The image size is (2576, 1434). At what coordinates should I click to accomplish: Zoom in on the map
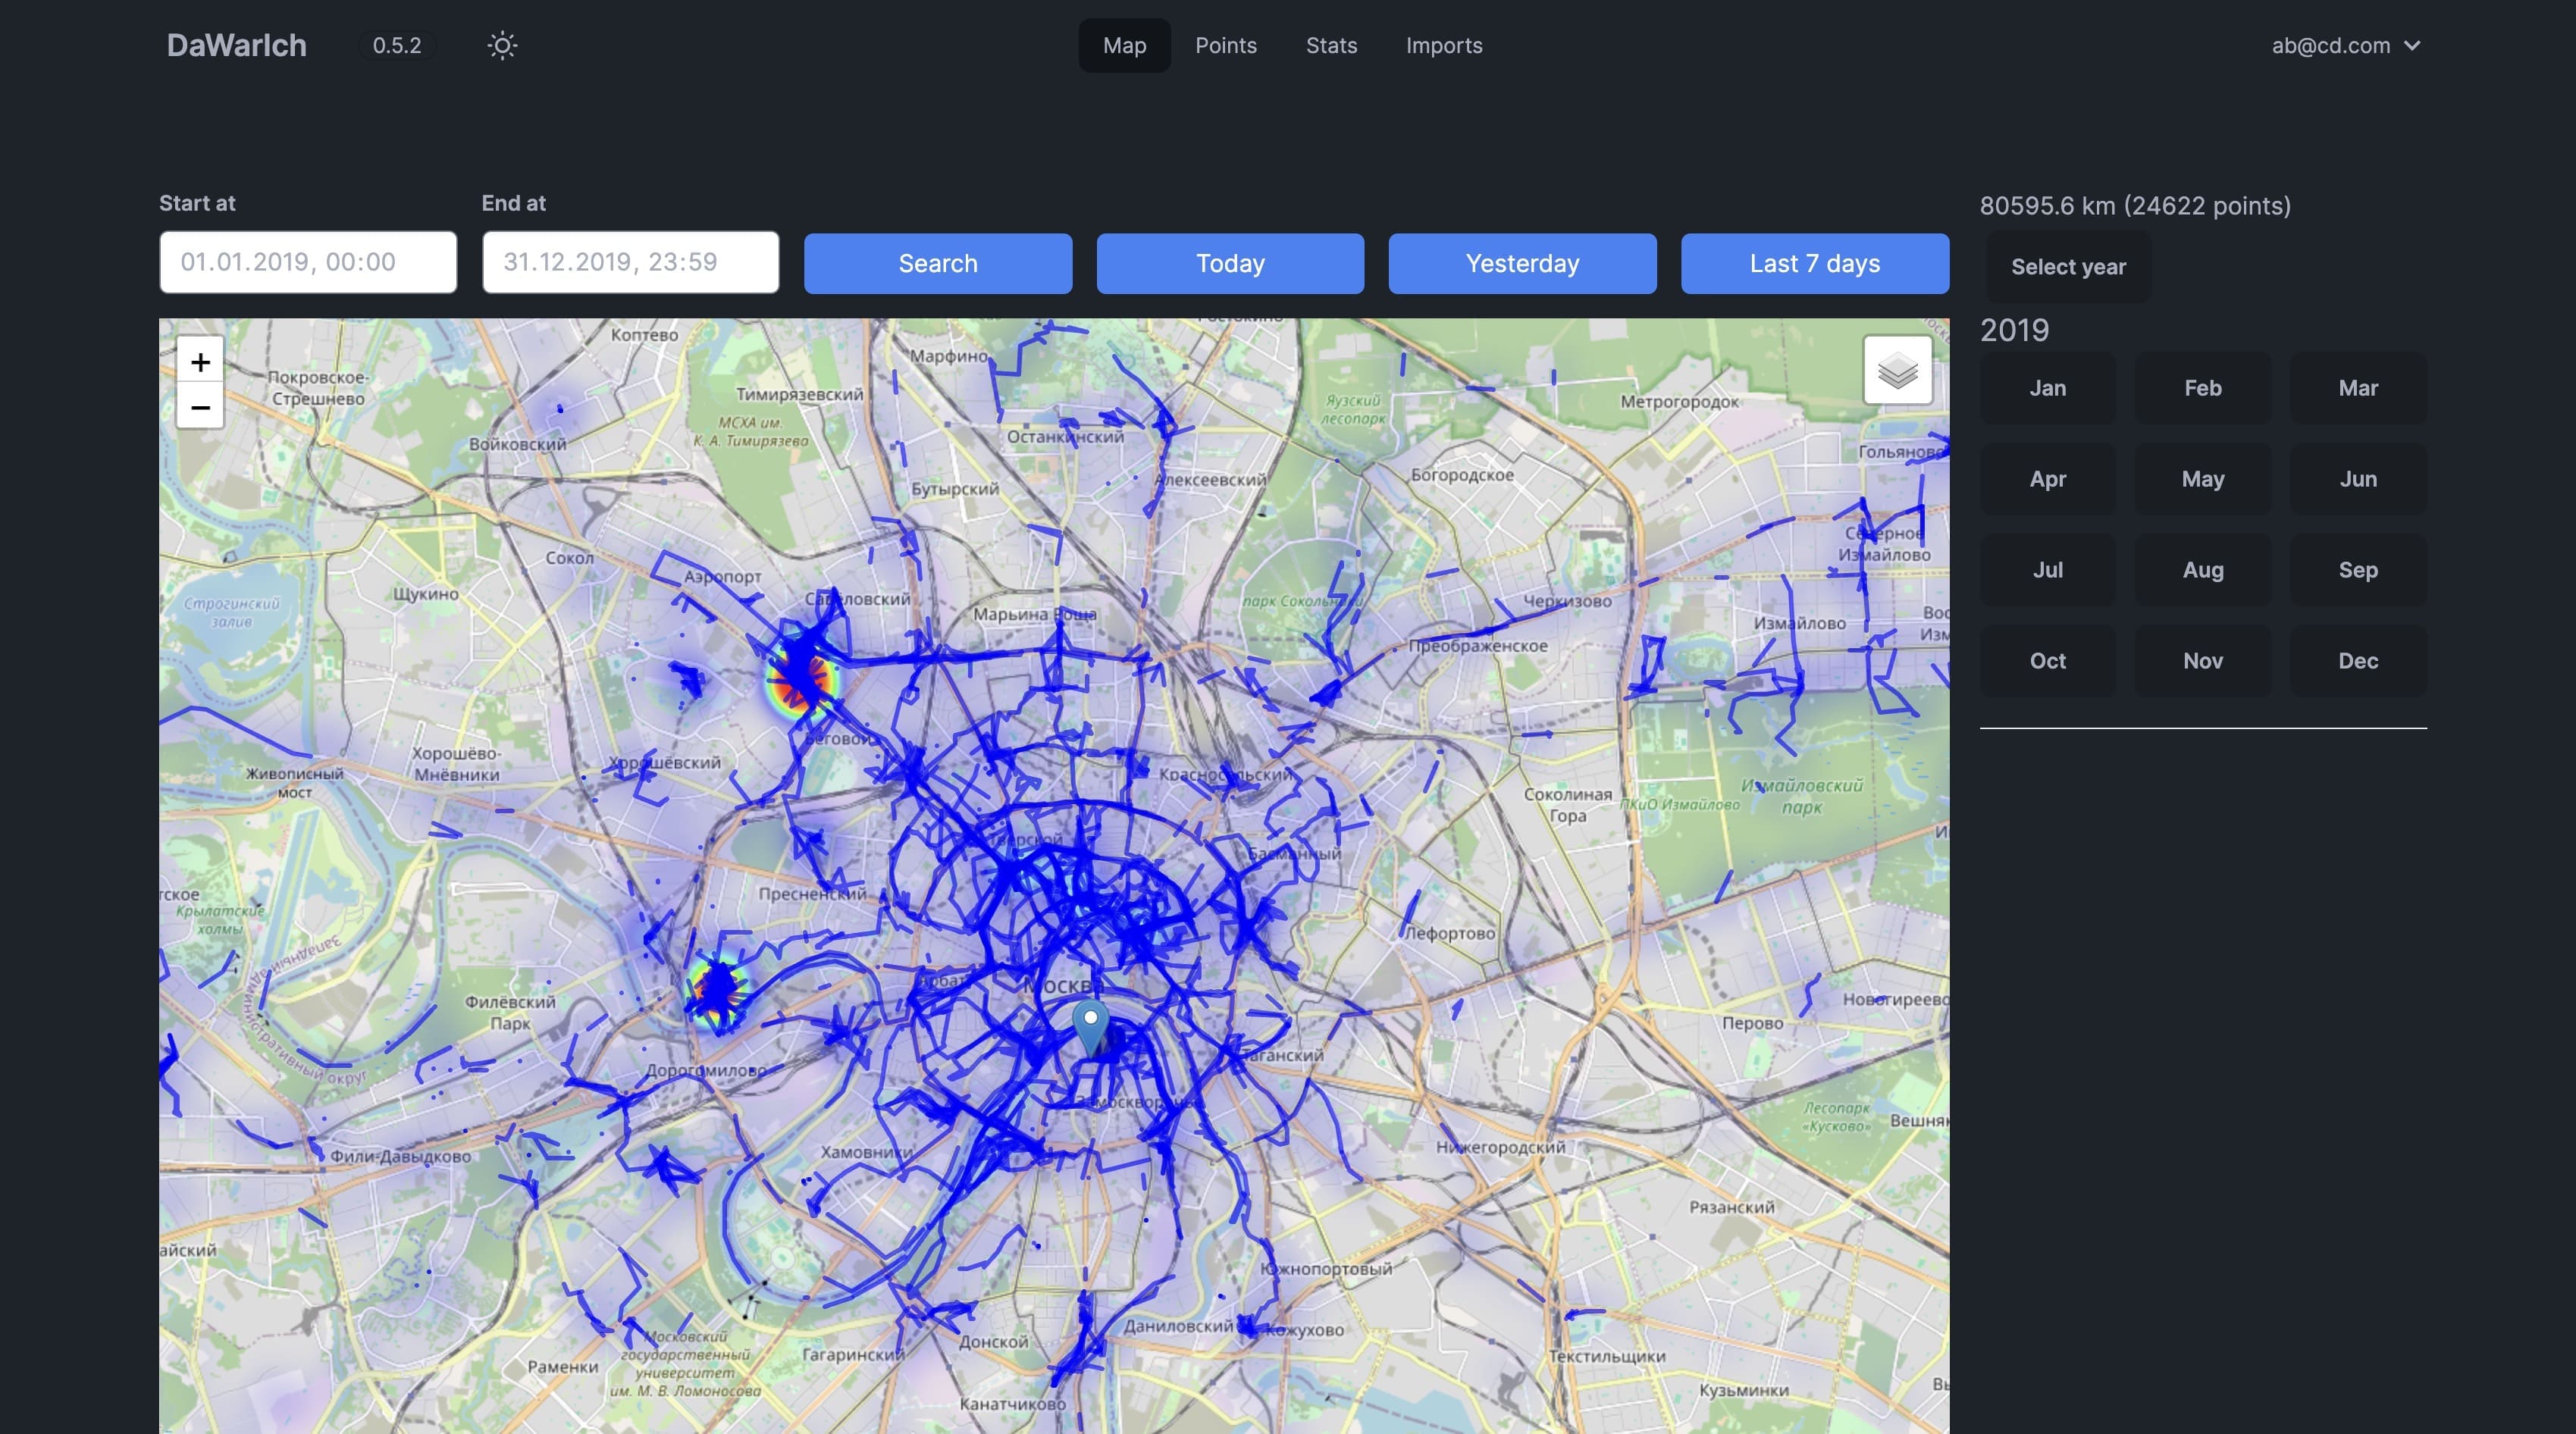pos(200,362)
